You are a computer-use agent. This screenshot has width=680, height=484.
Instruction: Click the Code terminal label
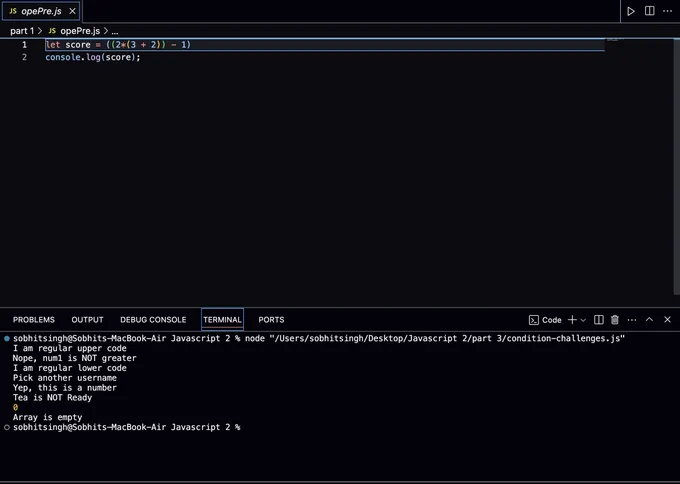point(552,320)
